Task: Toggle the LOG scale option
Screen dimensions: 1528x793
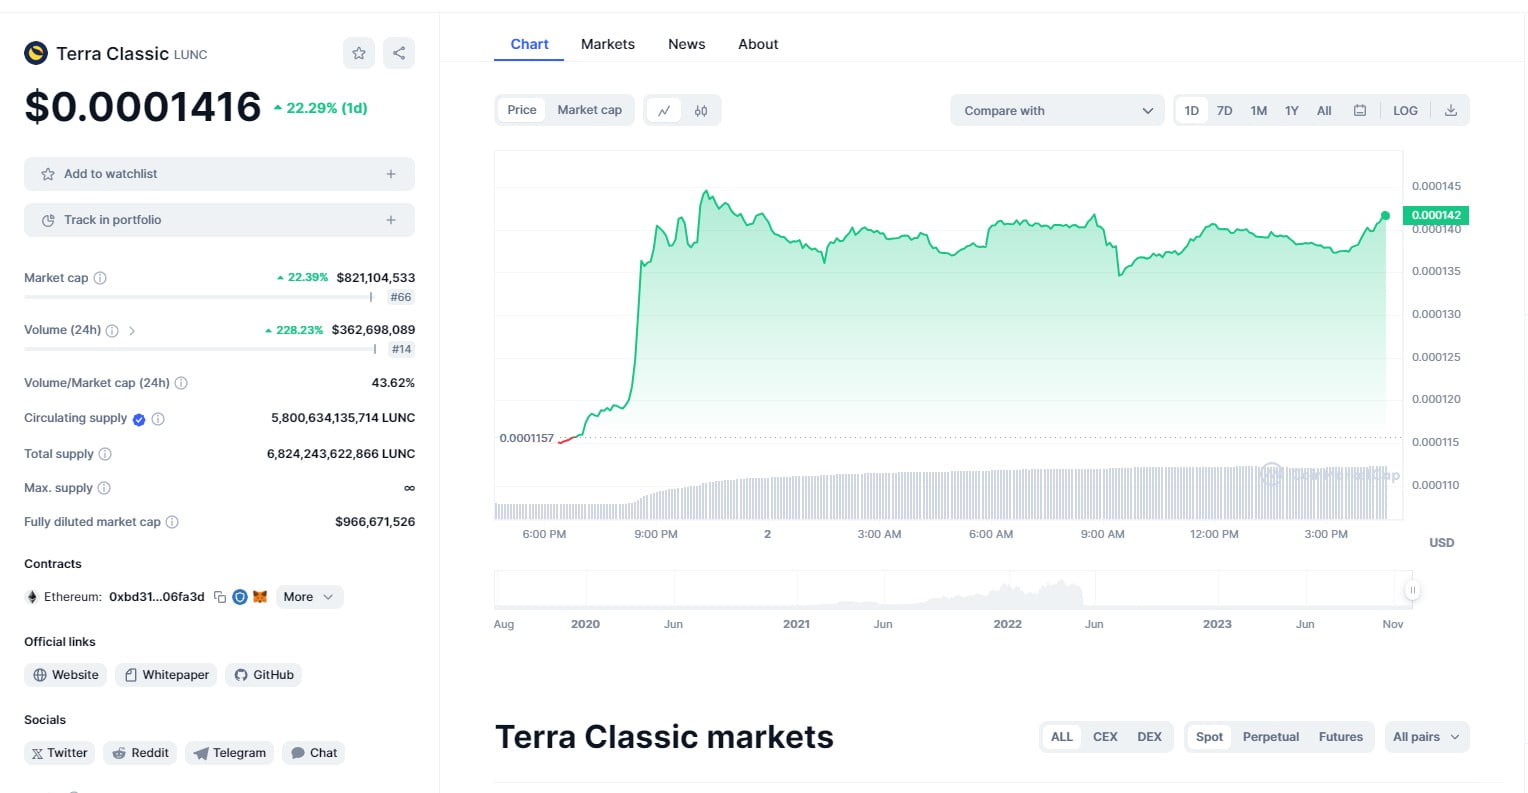Action: (1405, 110)
